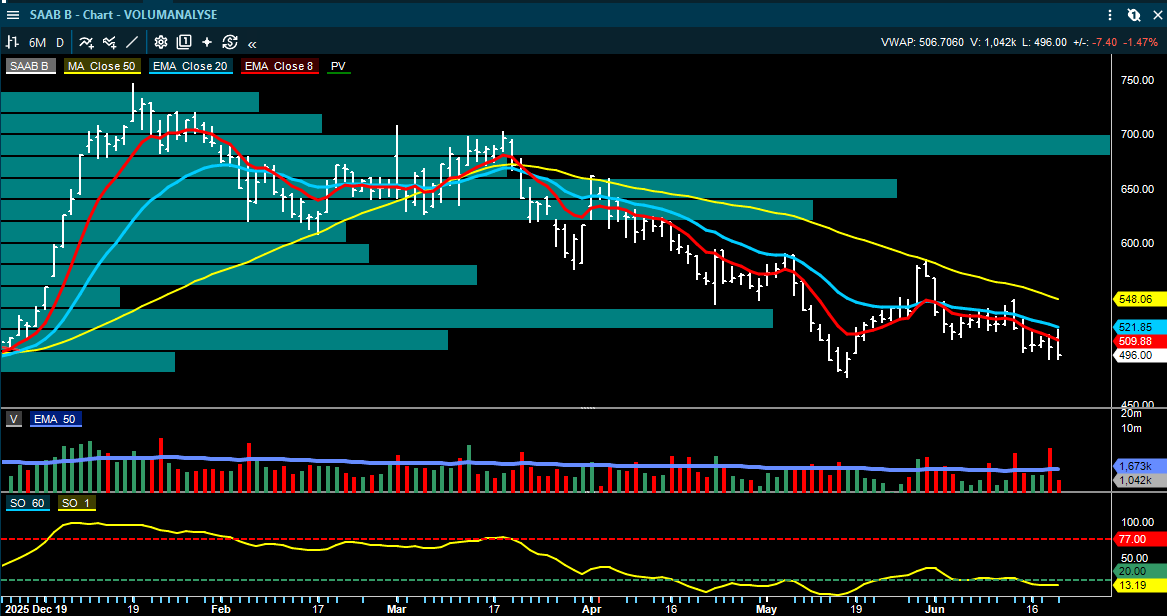The width and height of the screenshot is (1167, 616).
Task: Click the Mar date axis label
Action: (x=396, y=608)
